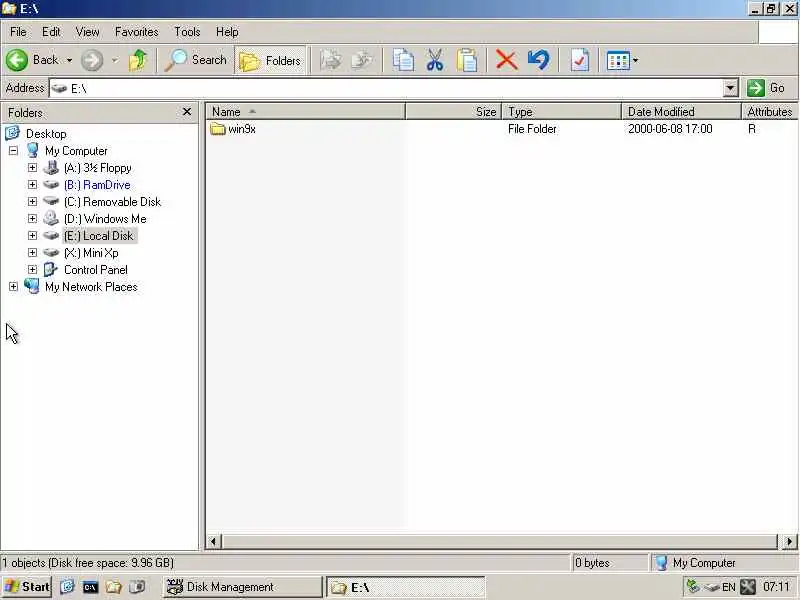Click the explorer folder quick launch icon
800x600 pixels.
pyautogui.click(x=113, y=587)
